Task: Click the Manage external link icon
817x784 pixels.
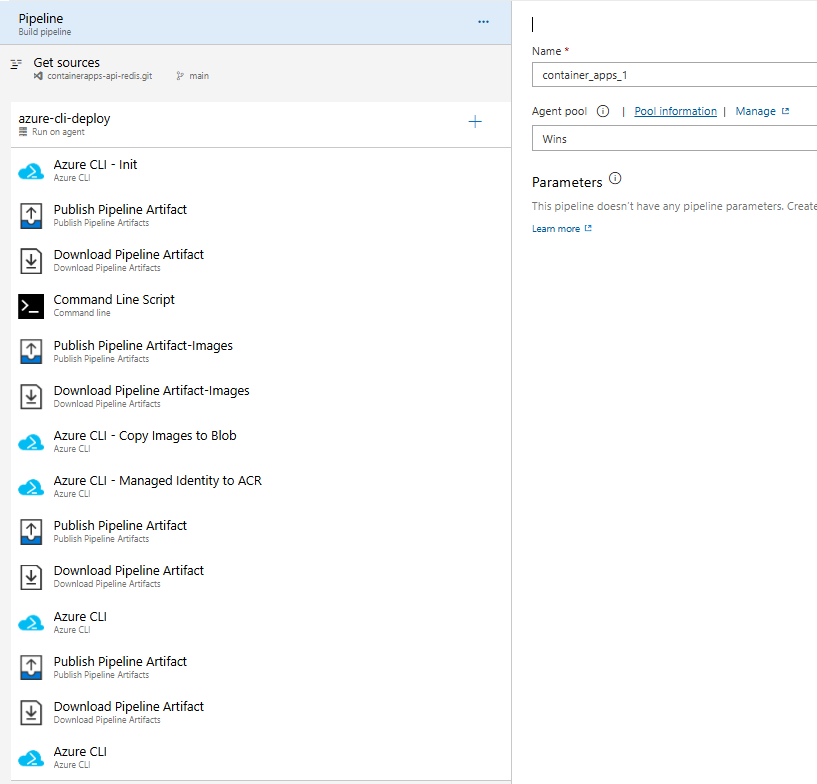Action: tap(785, 111)
